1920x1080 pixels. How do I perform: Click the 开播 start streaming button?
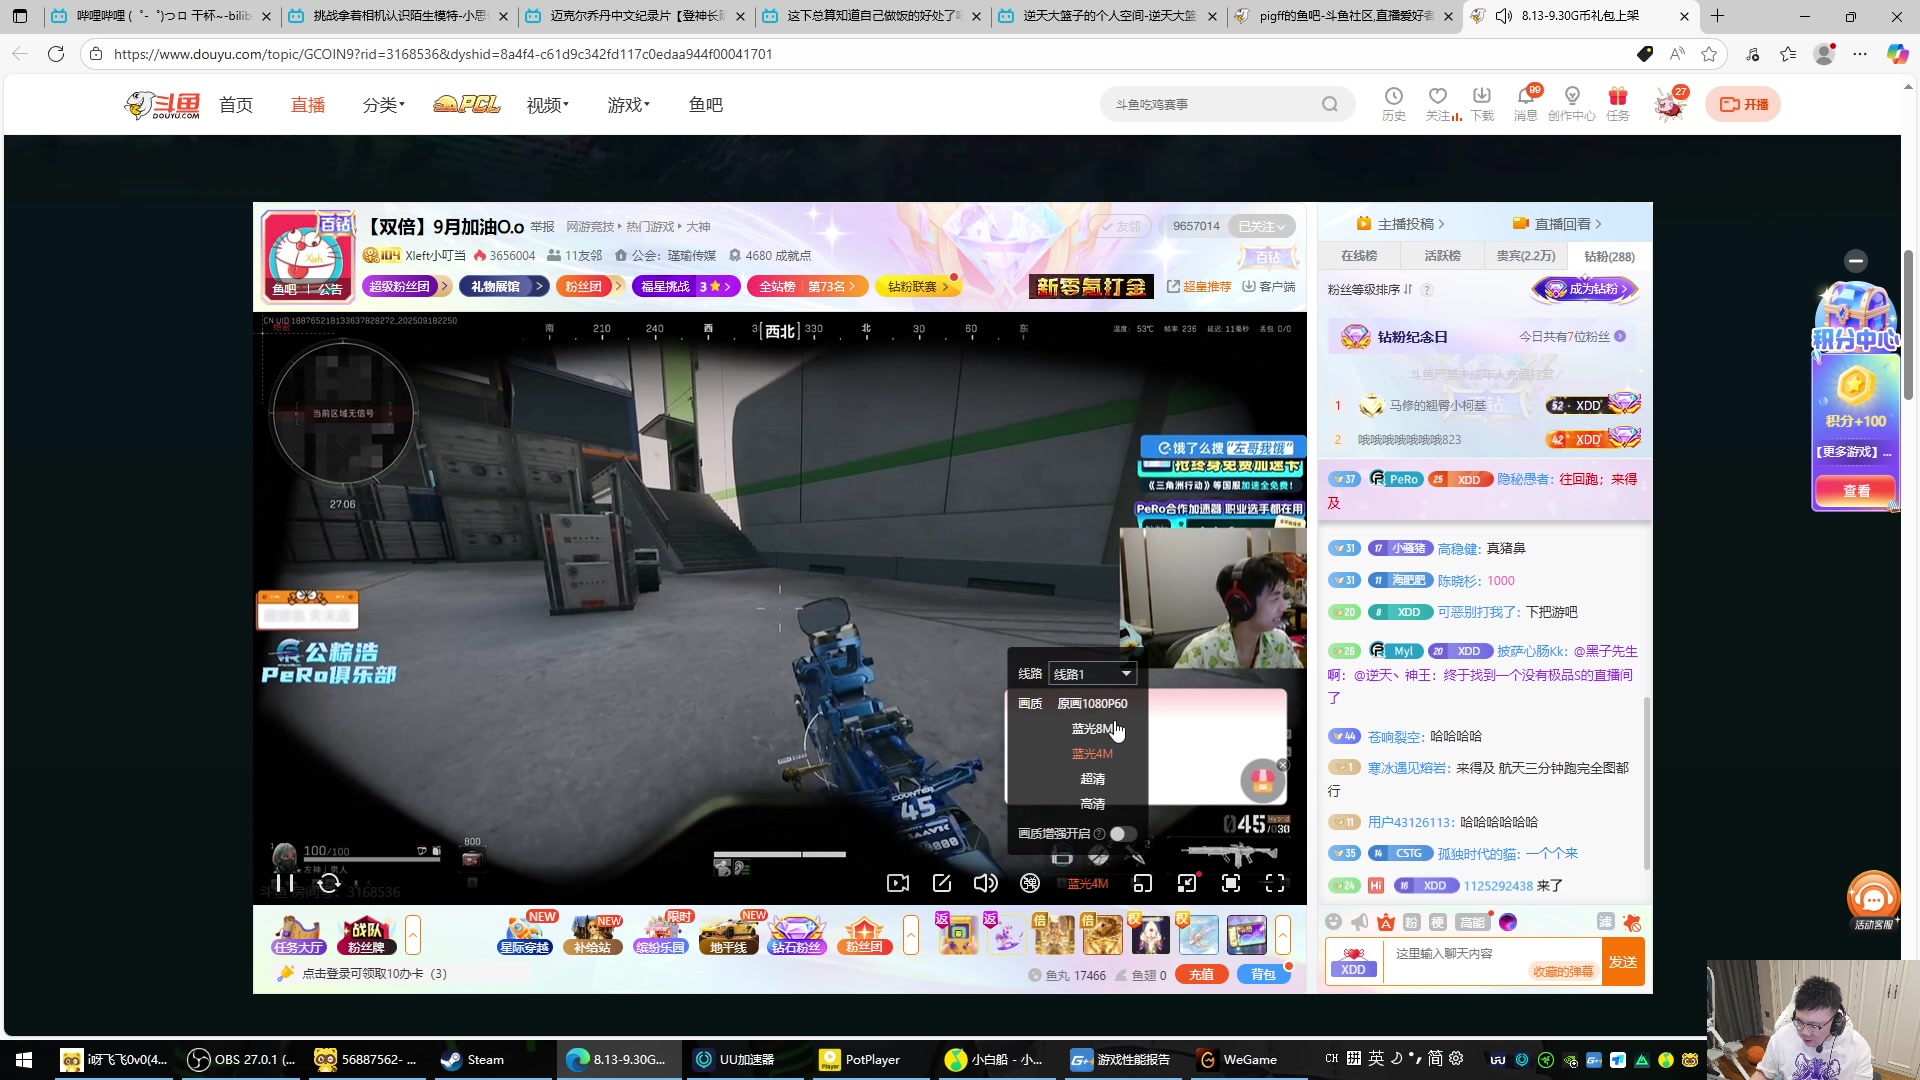point(1743,104)
